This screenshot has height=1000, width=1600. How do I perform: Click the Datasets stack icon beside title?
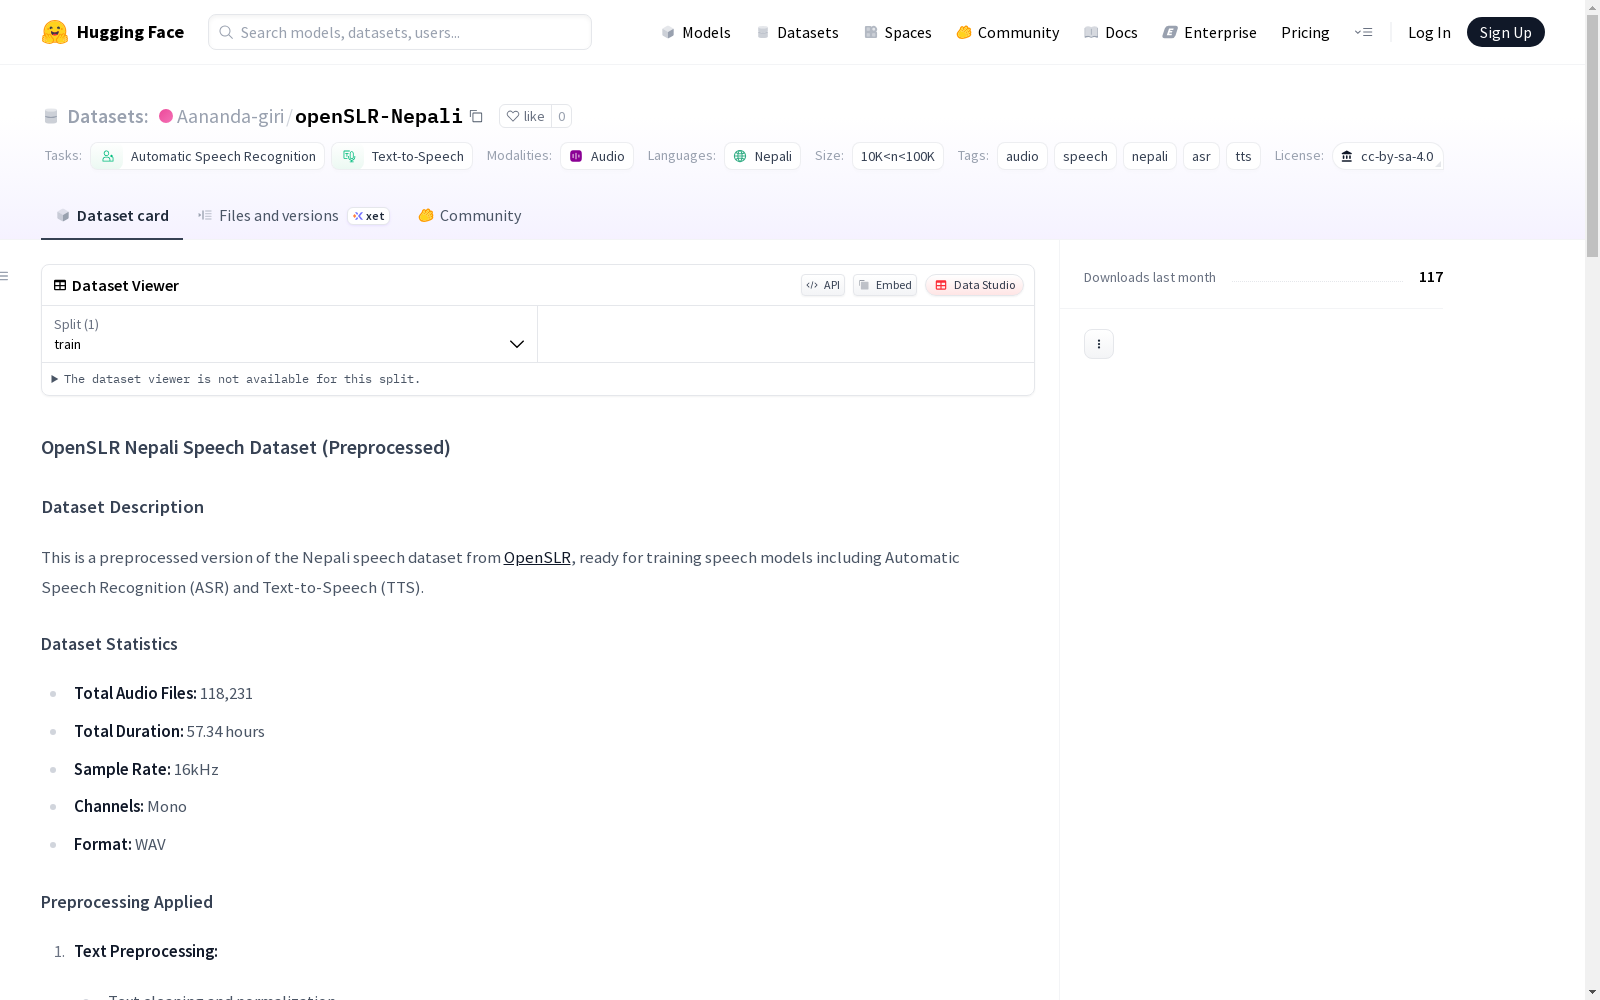(x=51, y=116)
